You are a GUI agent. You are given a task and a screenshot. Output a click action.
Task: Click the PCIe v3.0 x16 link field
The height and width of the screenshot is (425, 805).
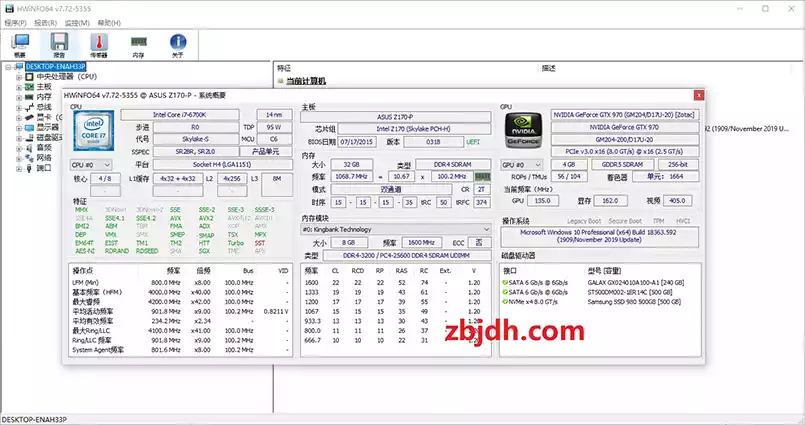click(625, 152)
